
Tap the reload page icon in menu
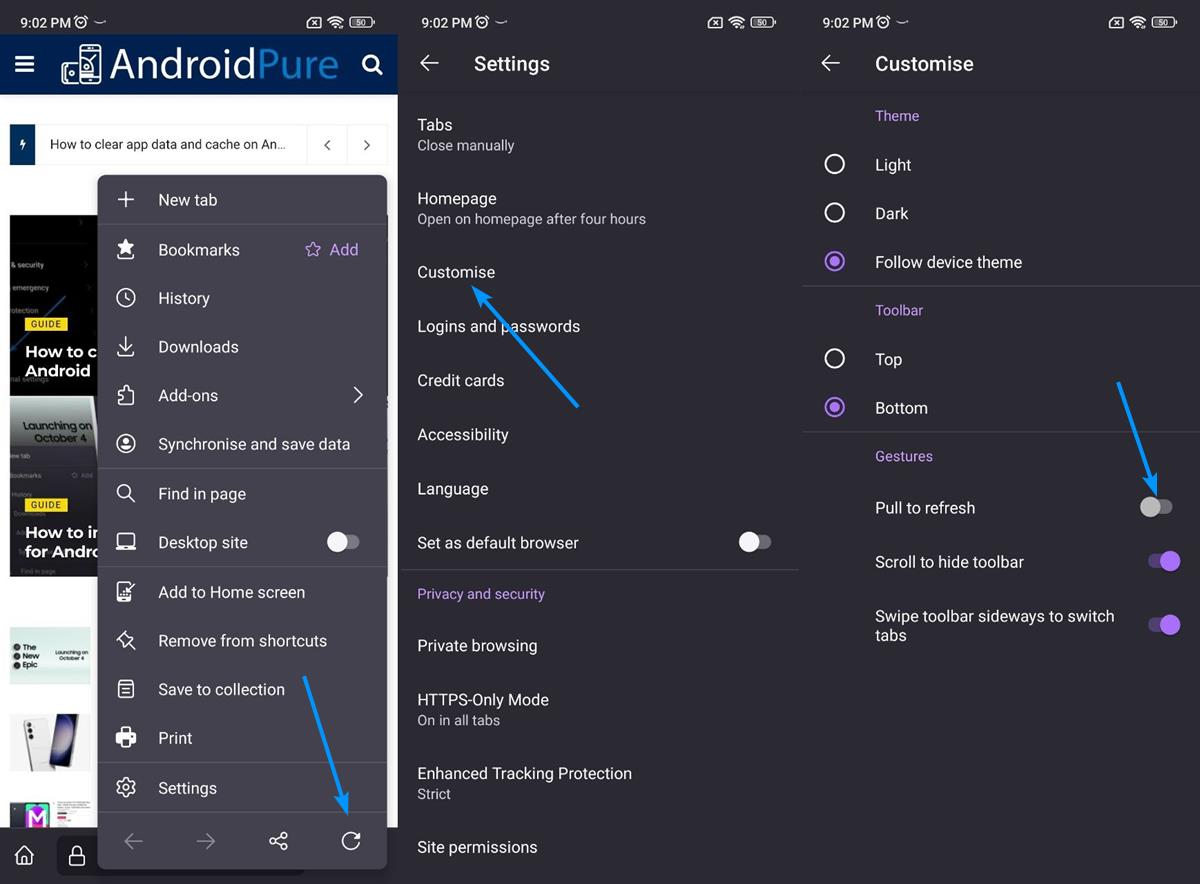point(350,841)
